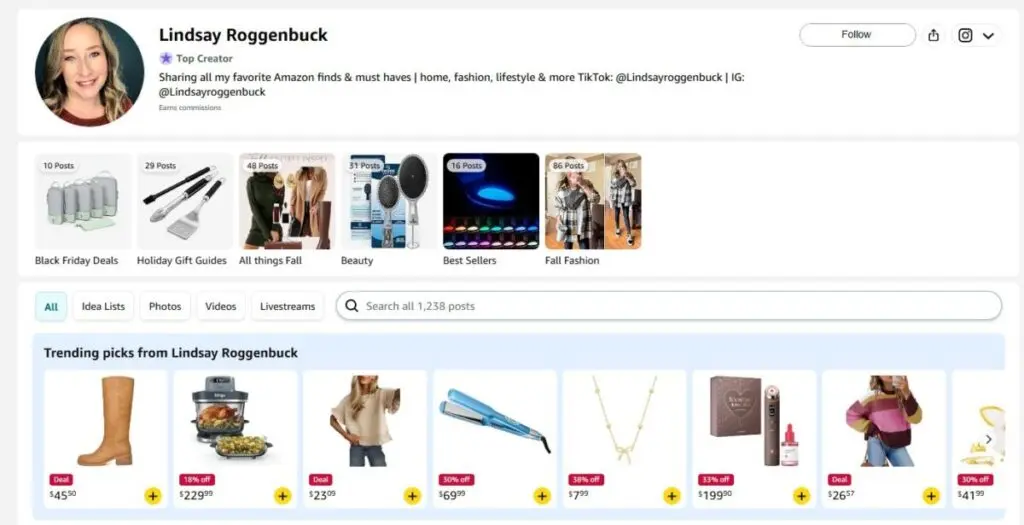
Task: Open the Livestreams tab
Action: [x=287, y=306]
